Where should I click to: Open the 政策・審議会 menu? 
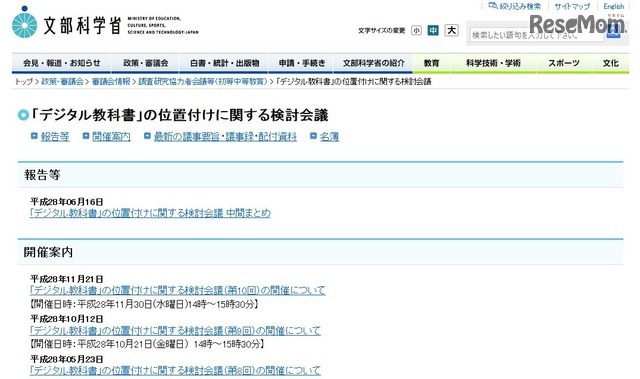tap(145, 63)
